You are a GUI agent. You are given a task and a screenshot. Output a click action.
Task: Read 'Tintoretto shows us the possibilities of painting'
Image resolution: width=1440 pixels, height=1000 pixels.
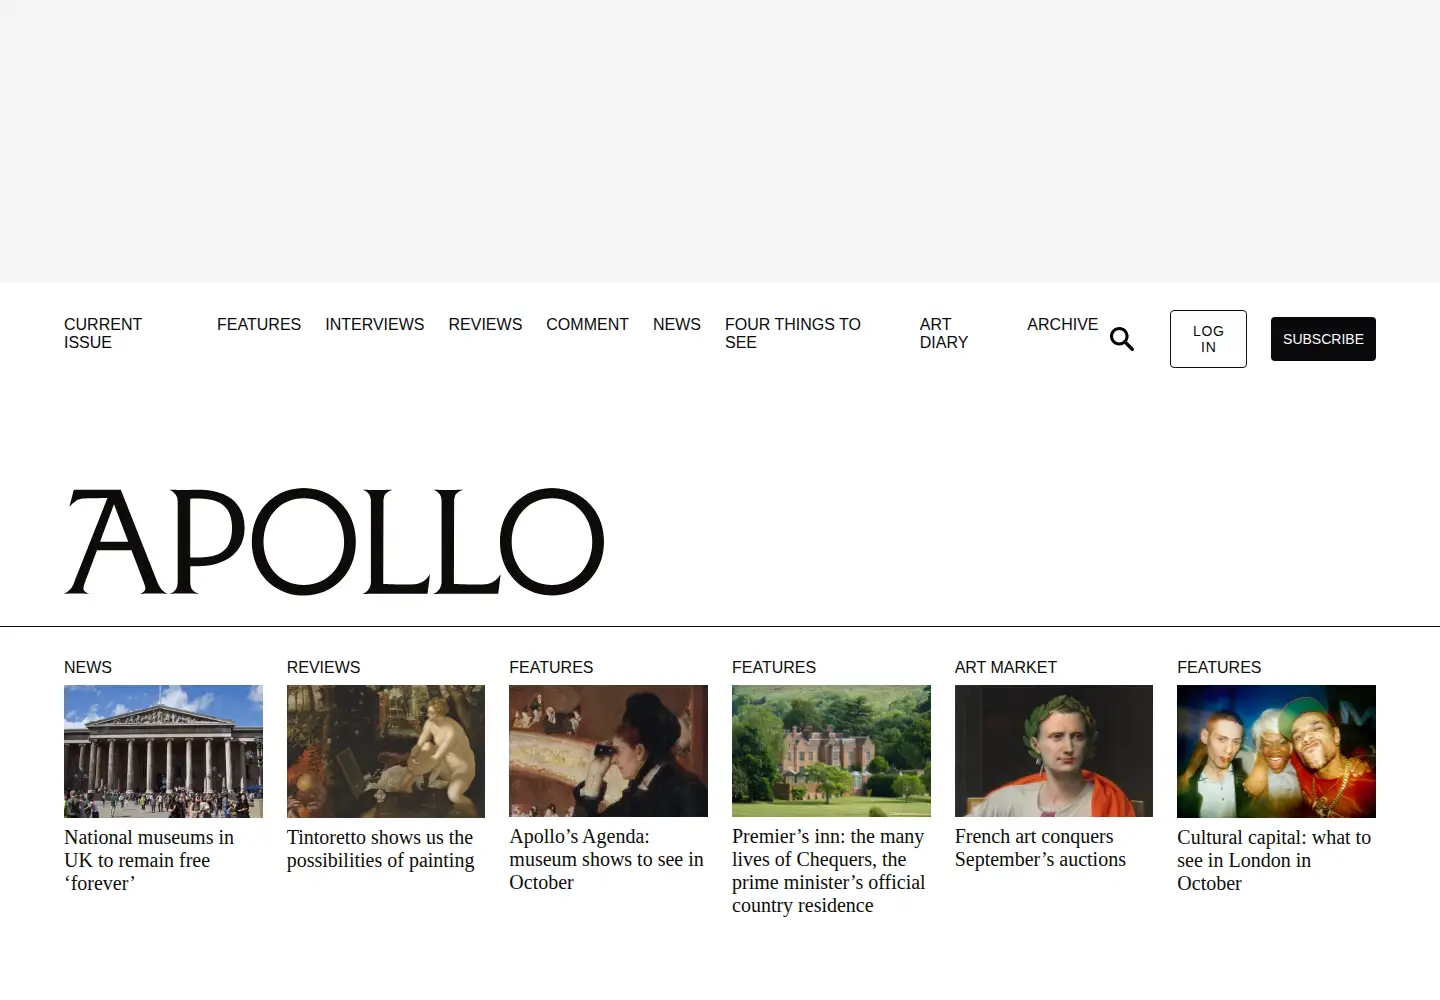pyautogui.click(x=381, y=849)
